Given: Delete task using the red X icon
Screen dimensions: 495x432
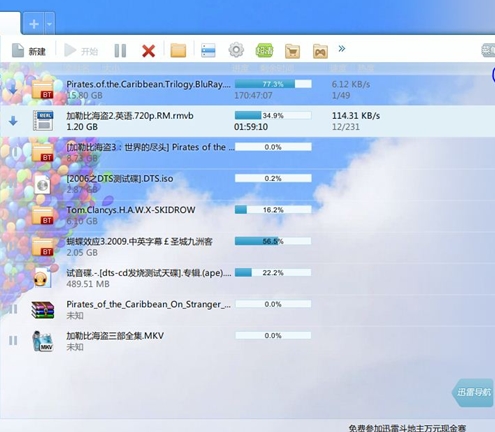Looking at the screenshot, I should (x=148, y=51).
